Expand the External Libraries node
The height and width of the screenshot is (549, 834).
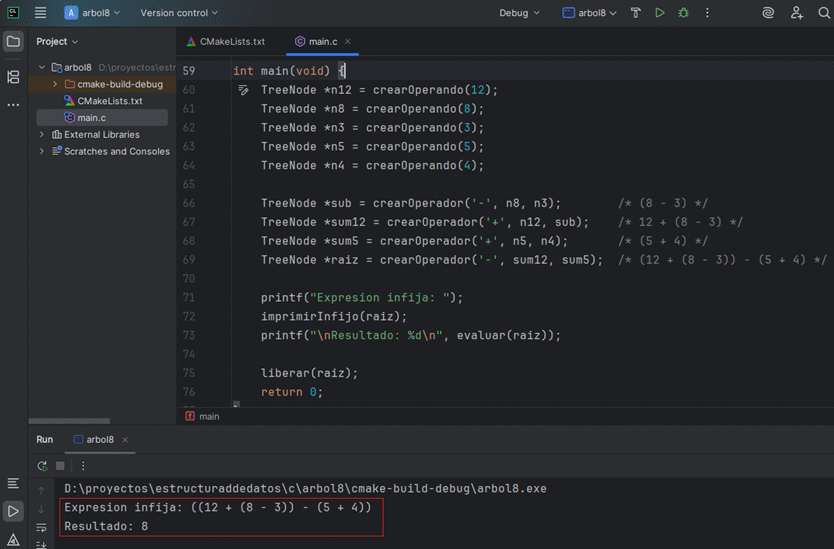click(41, 135)
